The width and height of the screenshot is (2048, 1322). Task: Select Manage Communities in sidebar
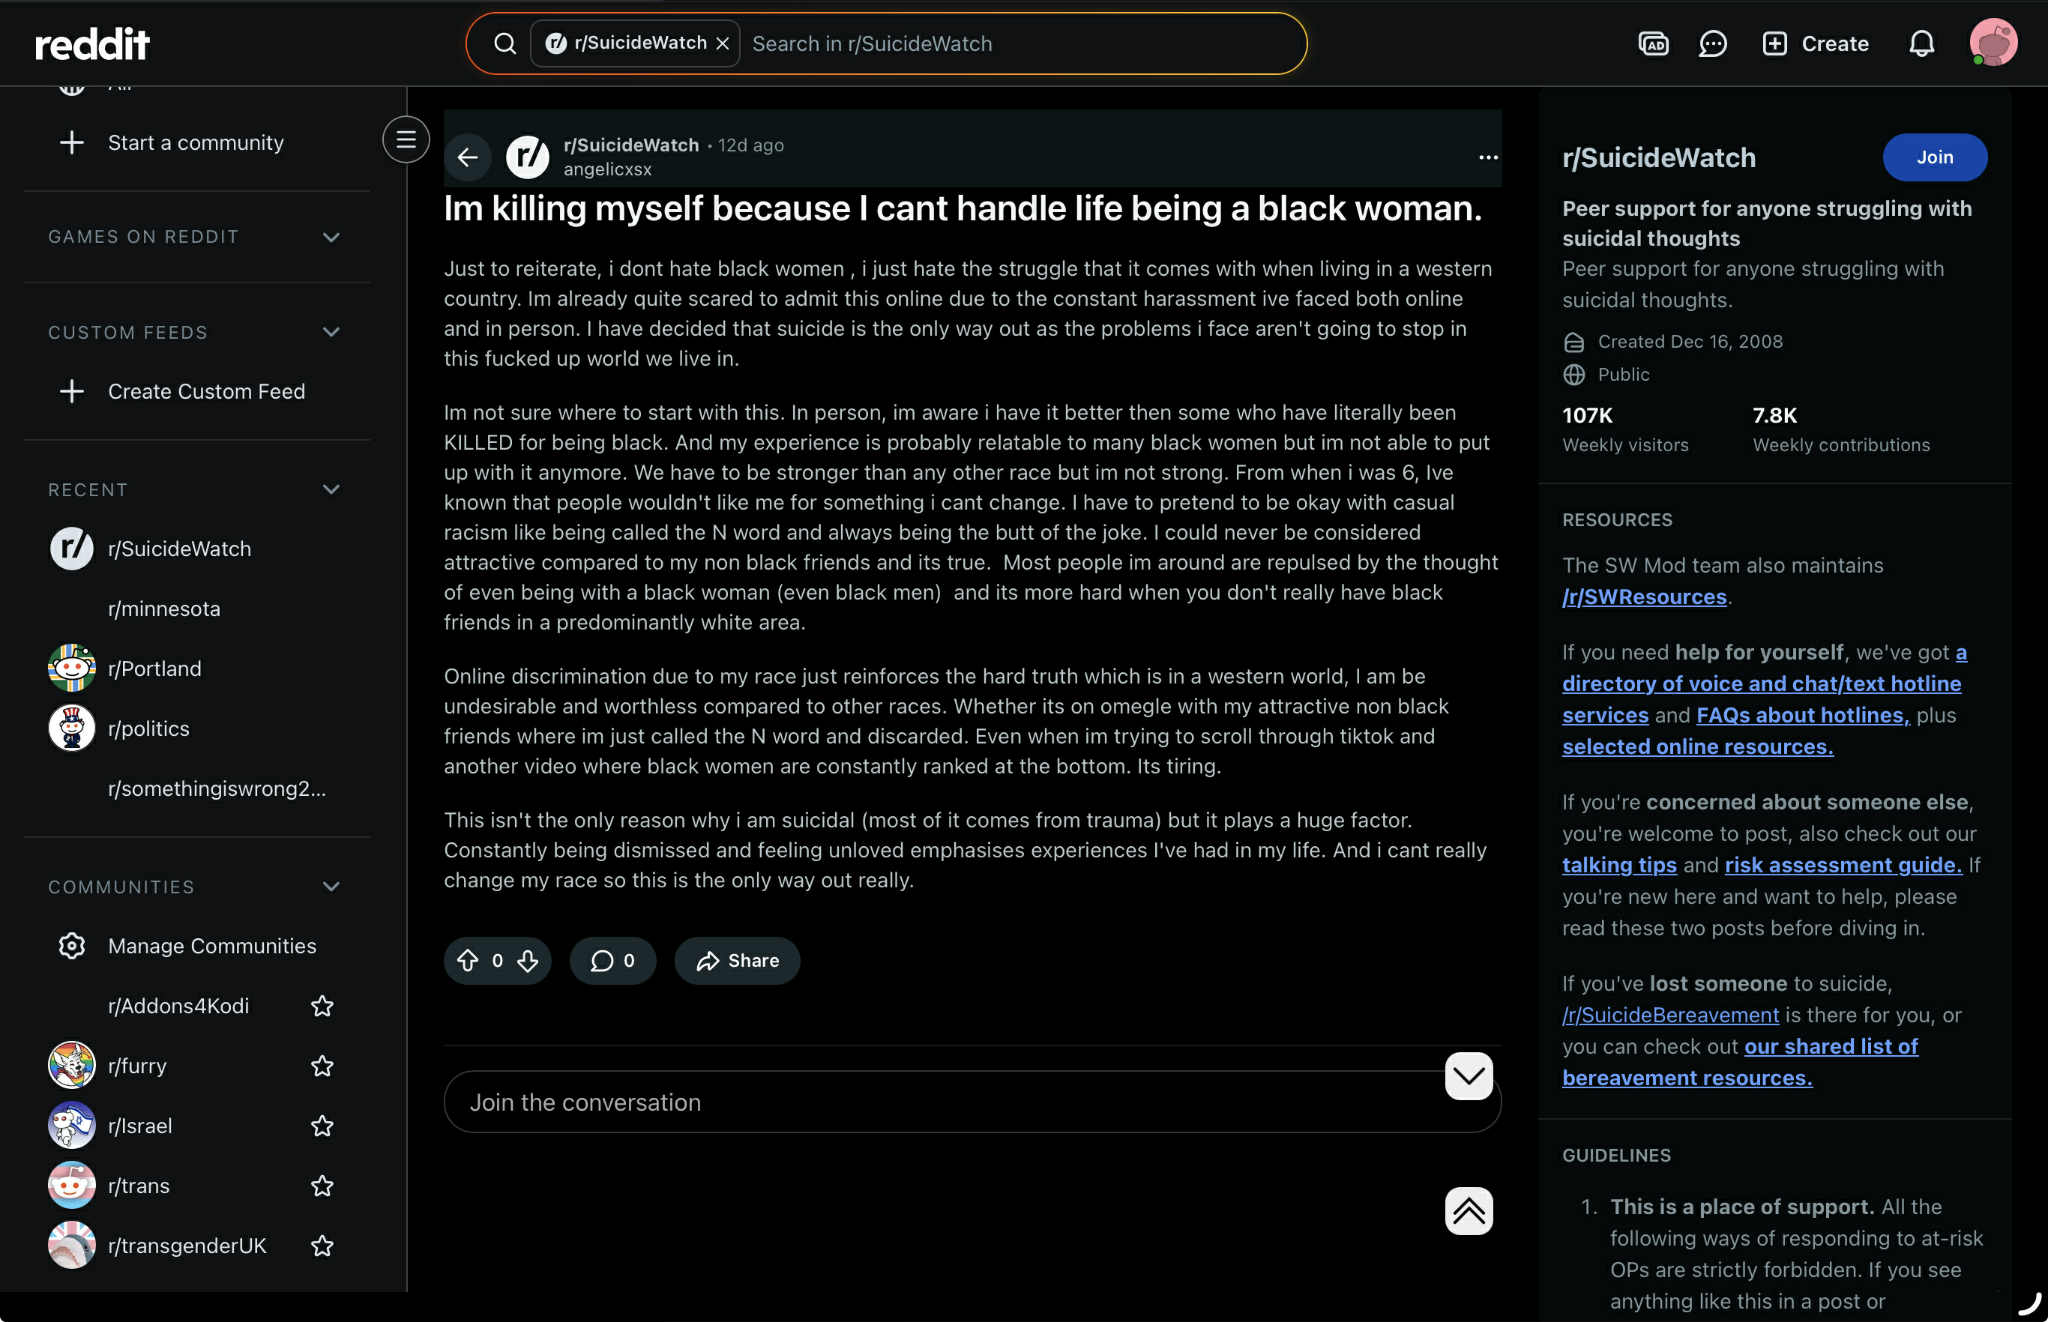(211, 946)
